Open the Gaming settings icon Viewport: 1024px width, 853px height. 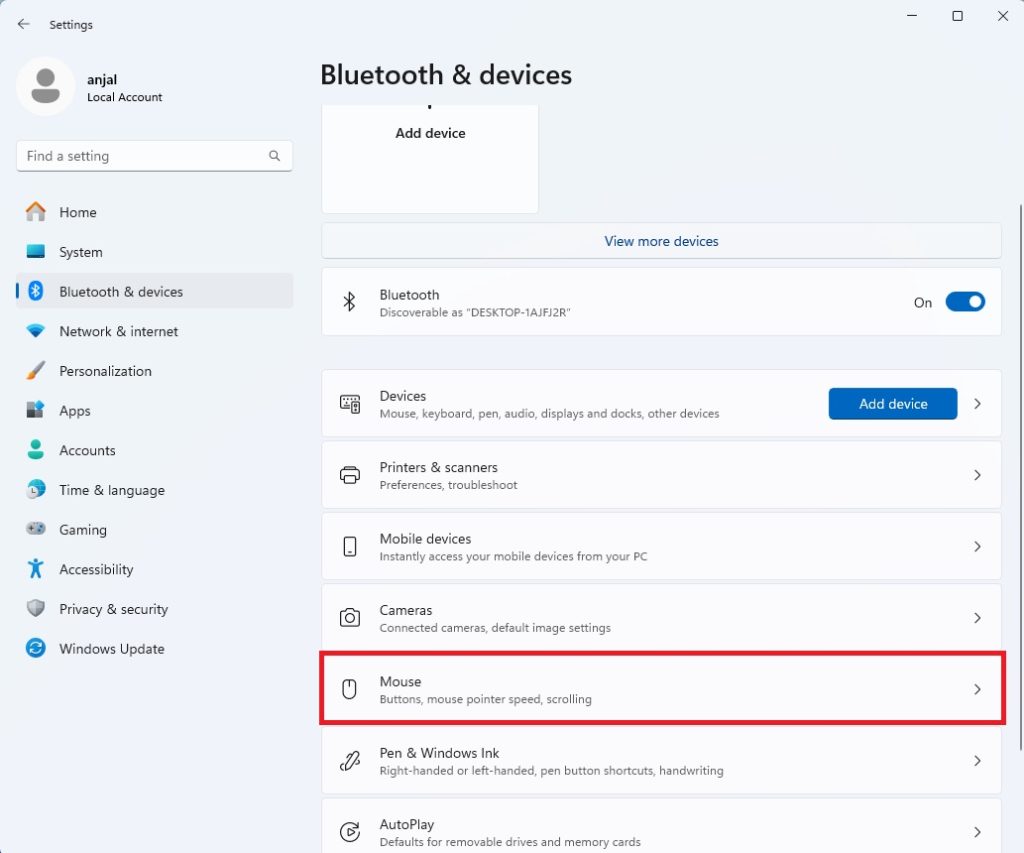[34, 529]
